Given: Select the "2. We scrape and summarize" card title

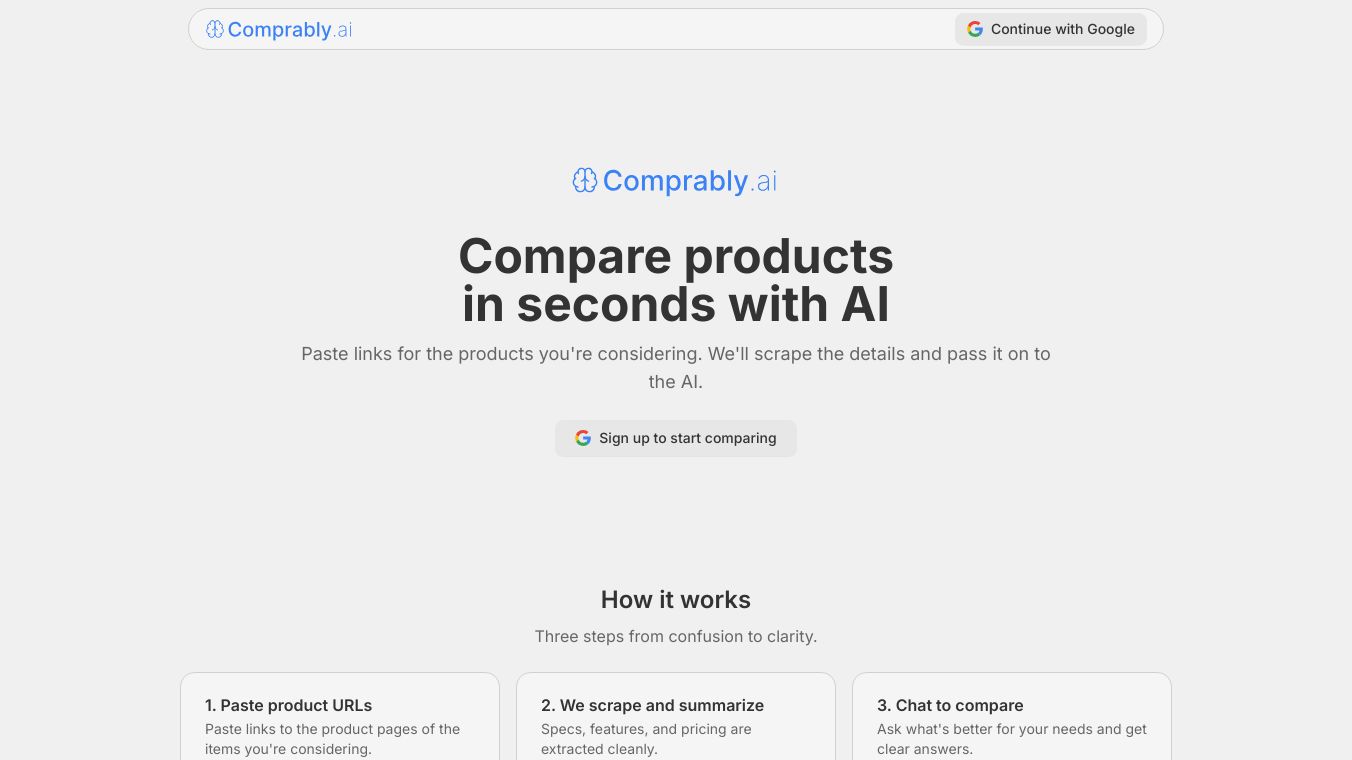Looking at the screenshot, I should pos(652,705).
